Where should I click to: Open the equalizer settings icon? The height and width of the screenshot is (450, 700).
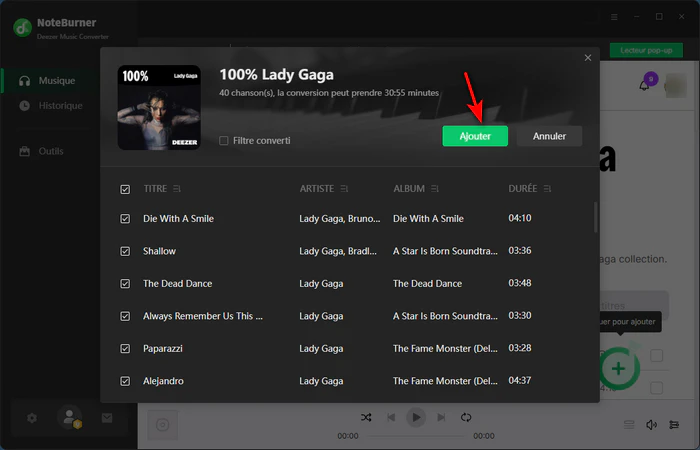[x=674, y=425]
